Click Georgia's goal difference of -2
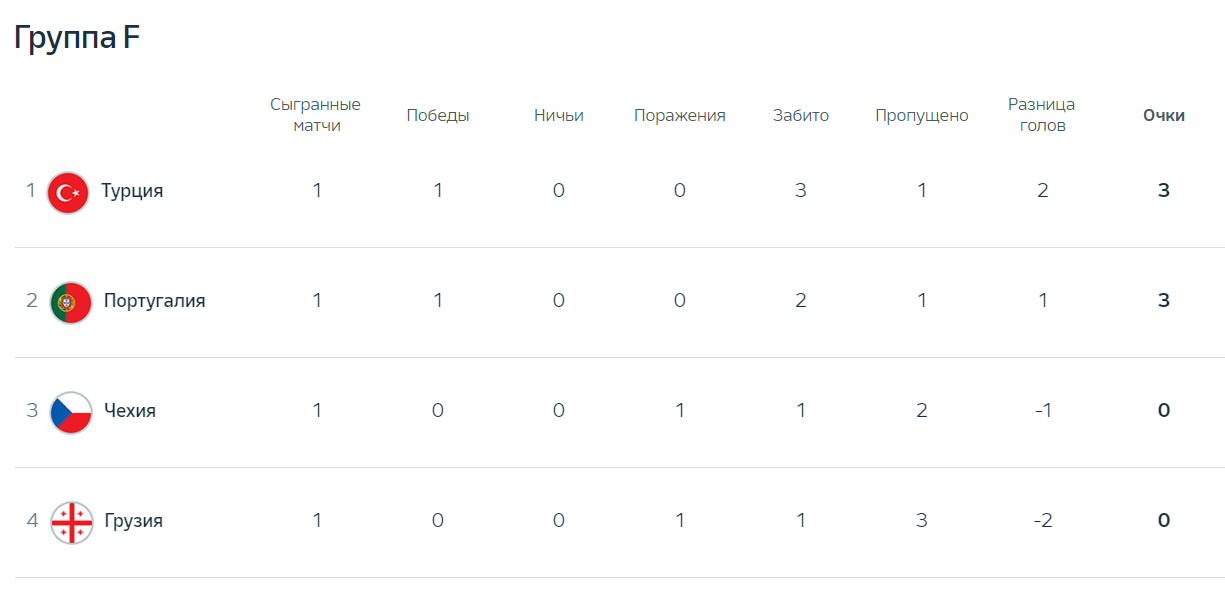Screen dimensions: 1225x595 (x=1042, y=520)
